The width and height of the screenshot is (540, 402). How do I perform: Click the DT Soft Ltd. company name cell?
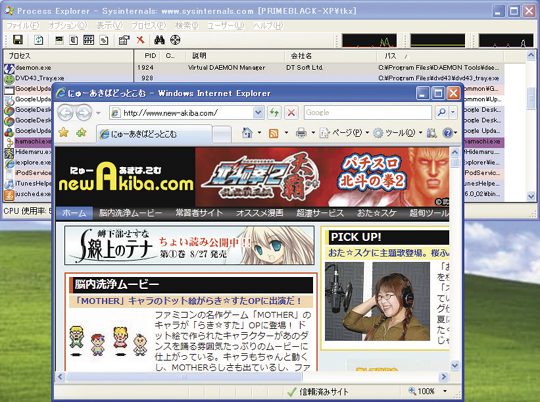304,68
